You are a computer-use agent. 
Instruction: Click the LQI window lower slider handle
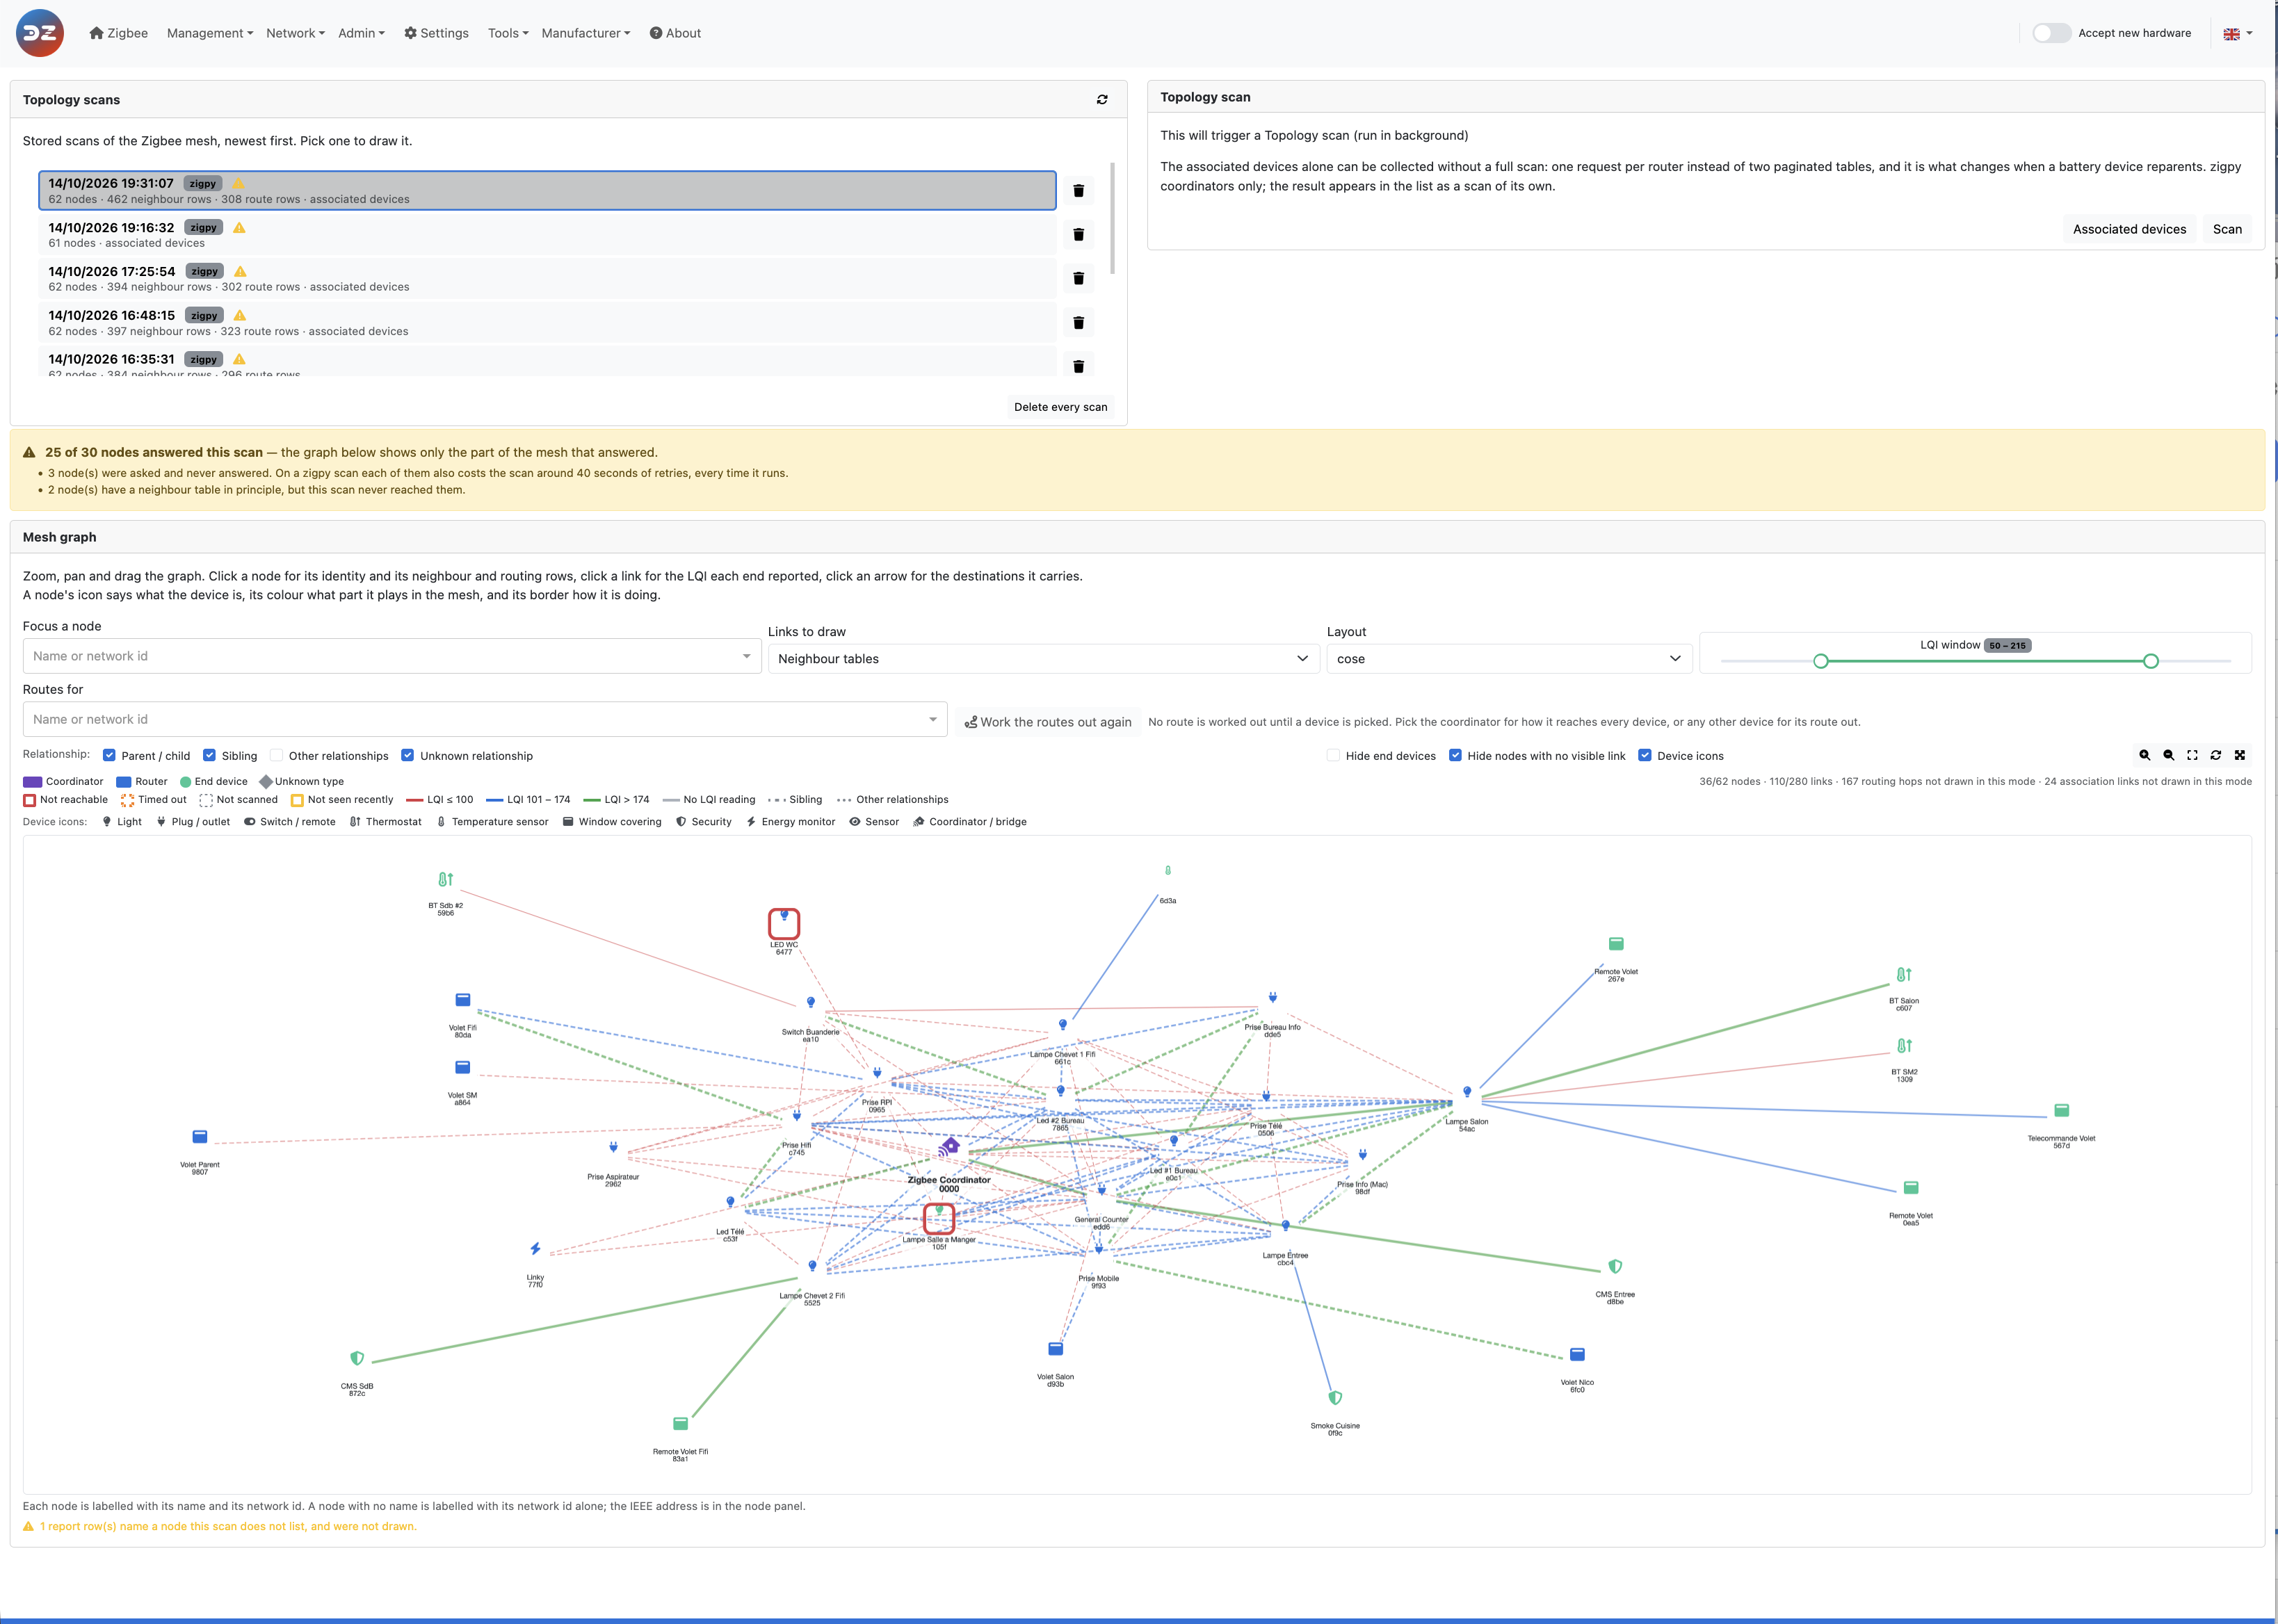[x=1821, y=661]
